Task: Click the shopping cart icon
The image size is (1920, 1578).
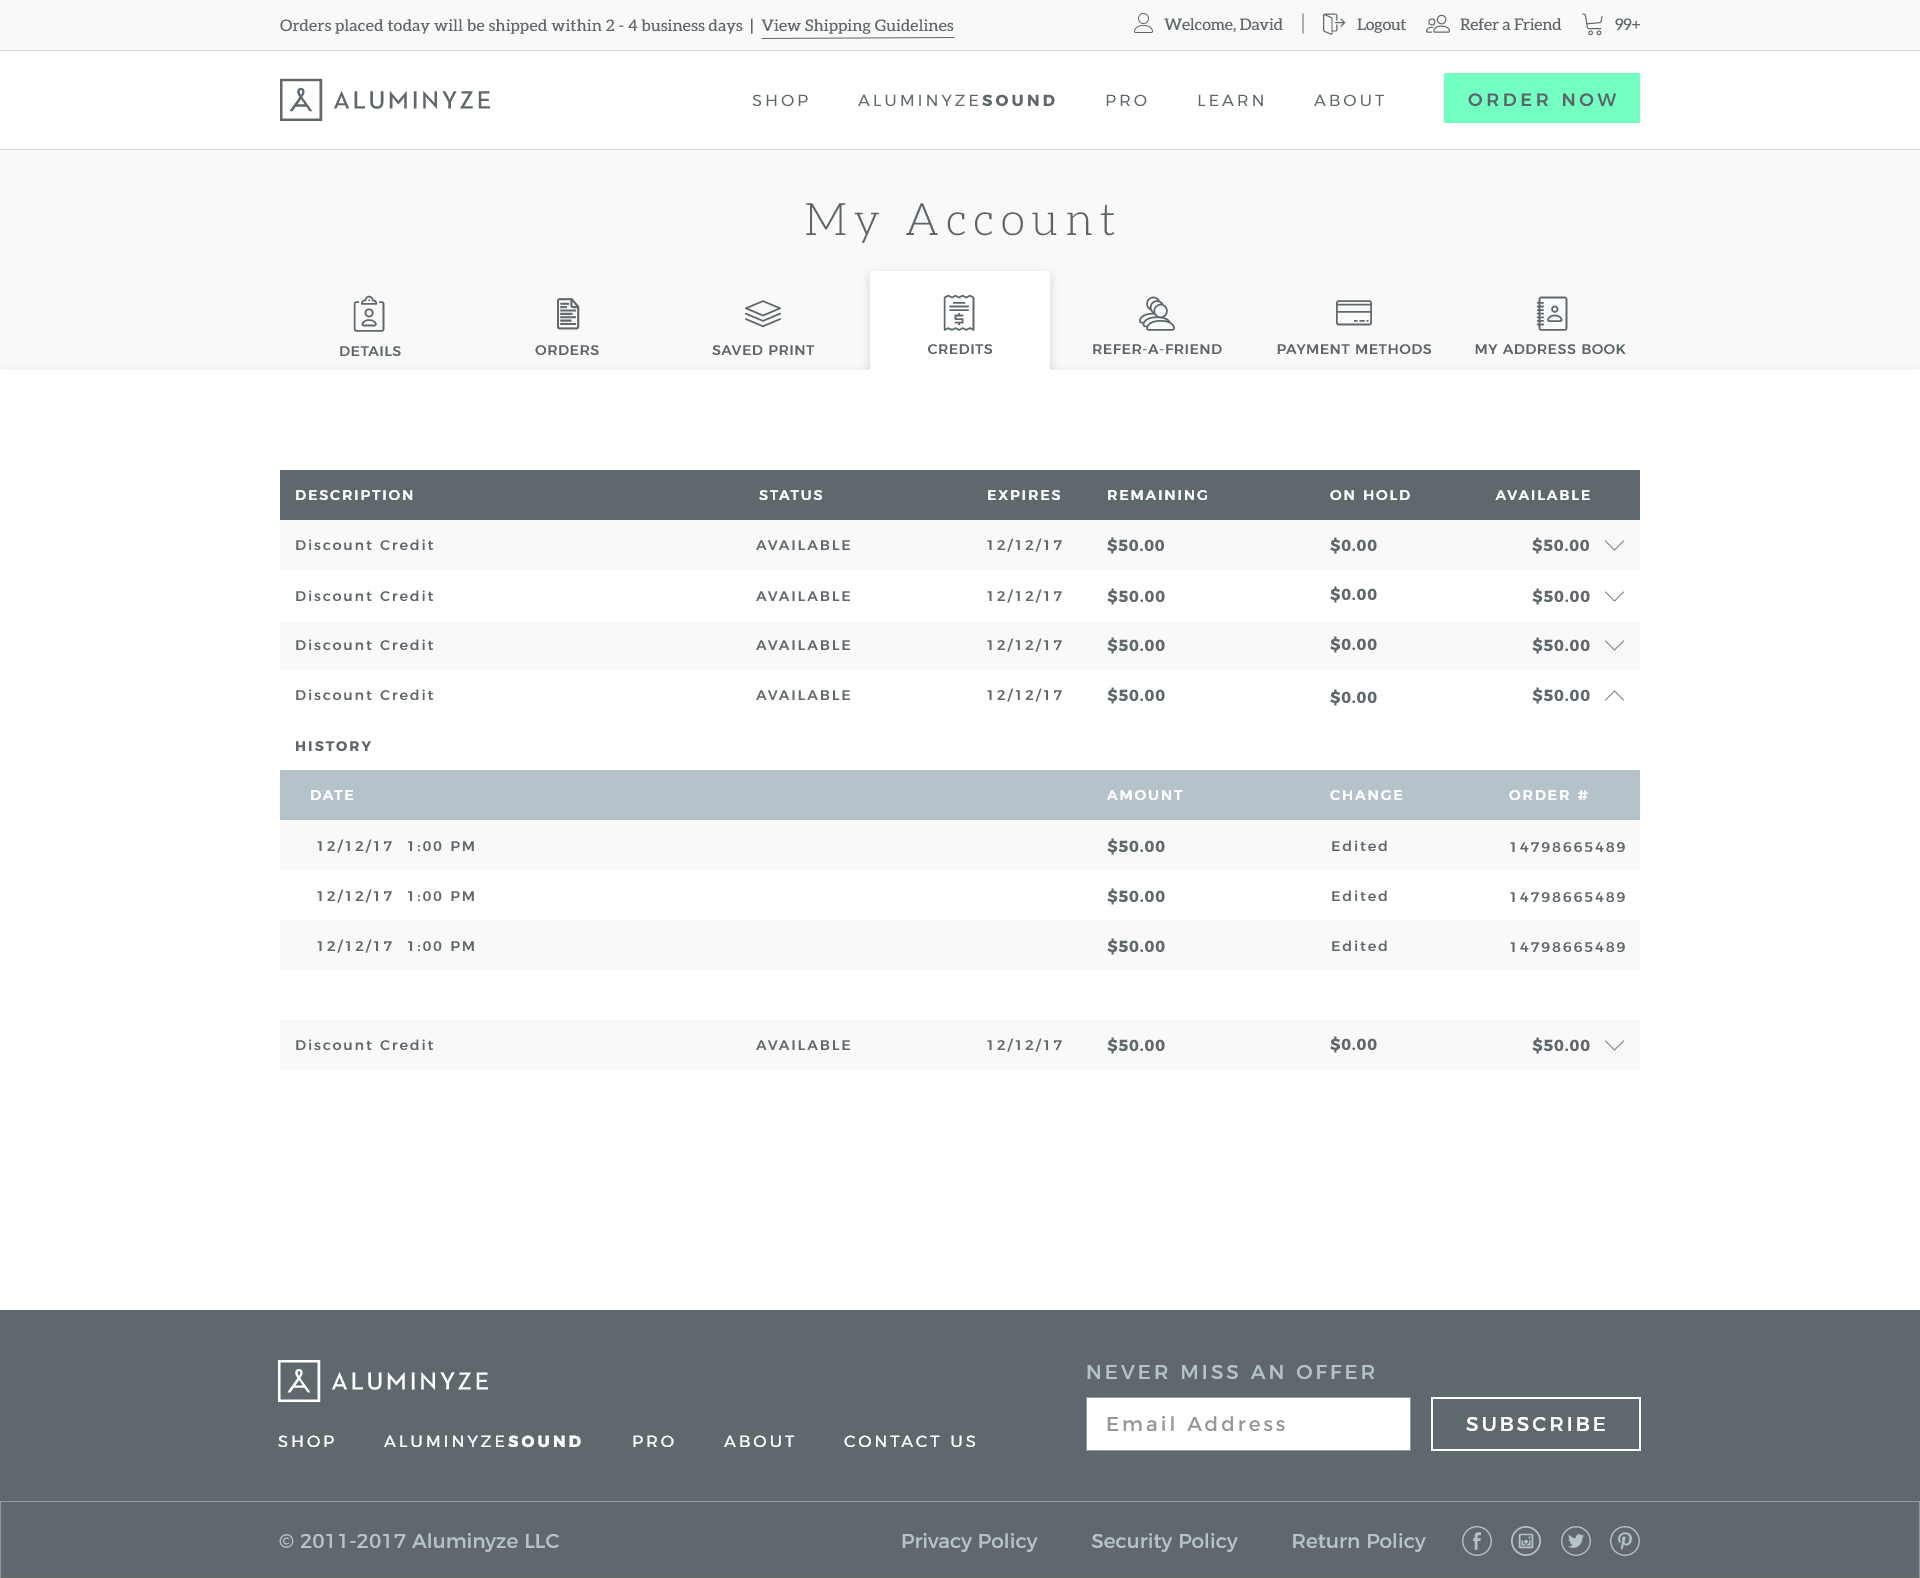Action: click(x=1593, y=24)
